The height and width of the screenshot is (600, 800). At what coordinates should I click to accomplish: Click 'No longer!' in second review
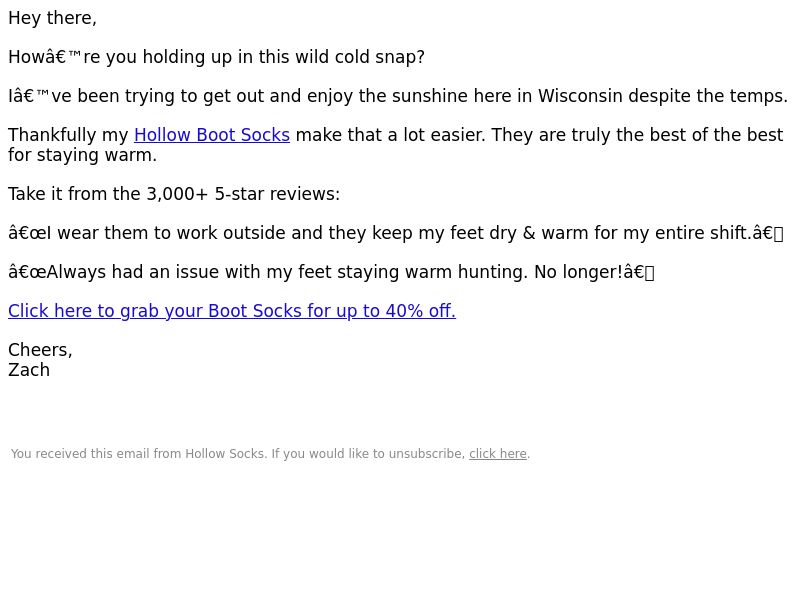[578, 272]
